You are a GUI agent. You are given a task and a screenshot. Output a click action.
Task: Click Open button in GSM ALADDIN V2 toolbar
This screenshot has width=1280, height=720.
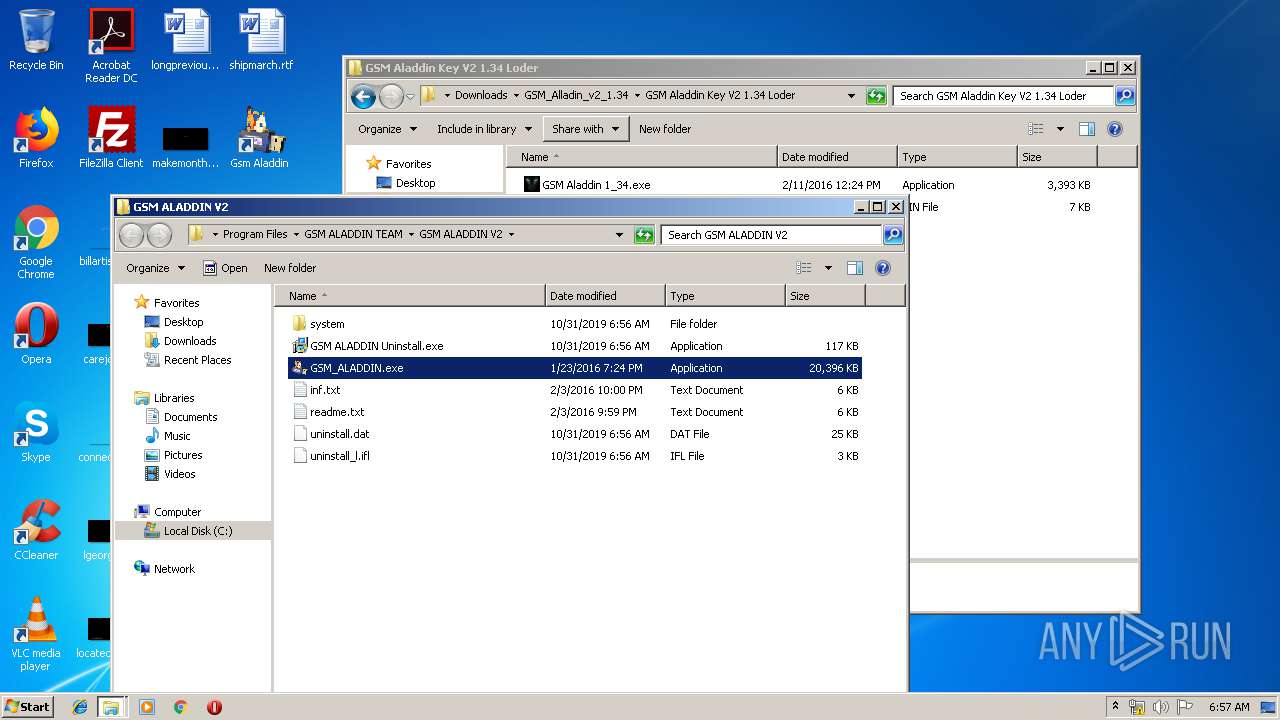pos(225,268)
